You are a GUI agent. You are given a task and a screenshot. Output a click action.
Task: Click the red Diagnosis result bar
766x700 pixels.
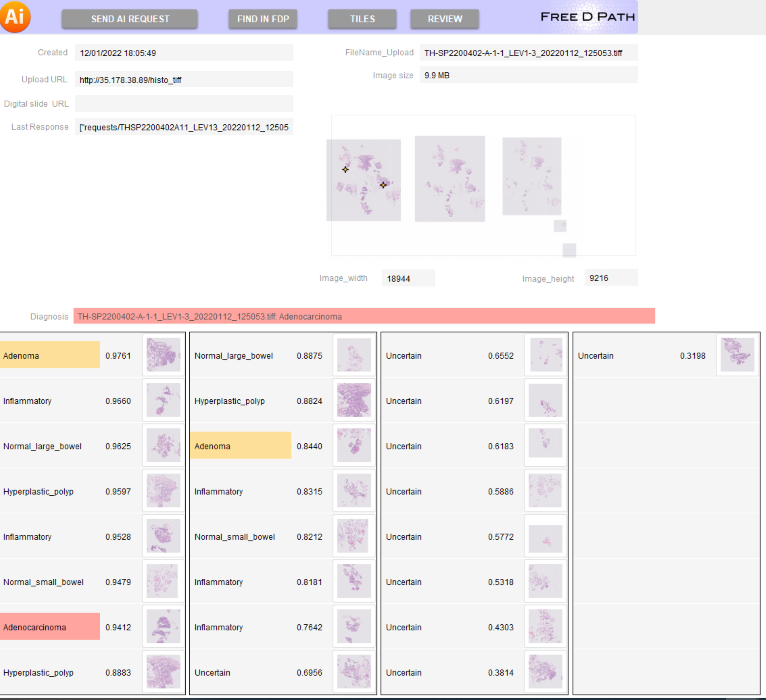pyautogui.click(x=364, y=316)
